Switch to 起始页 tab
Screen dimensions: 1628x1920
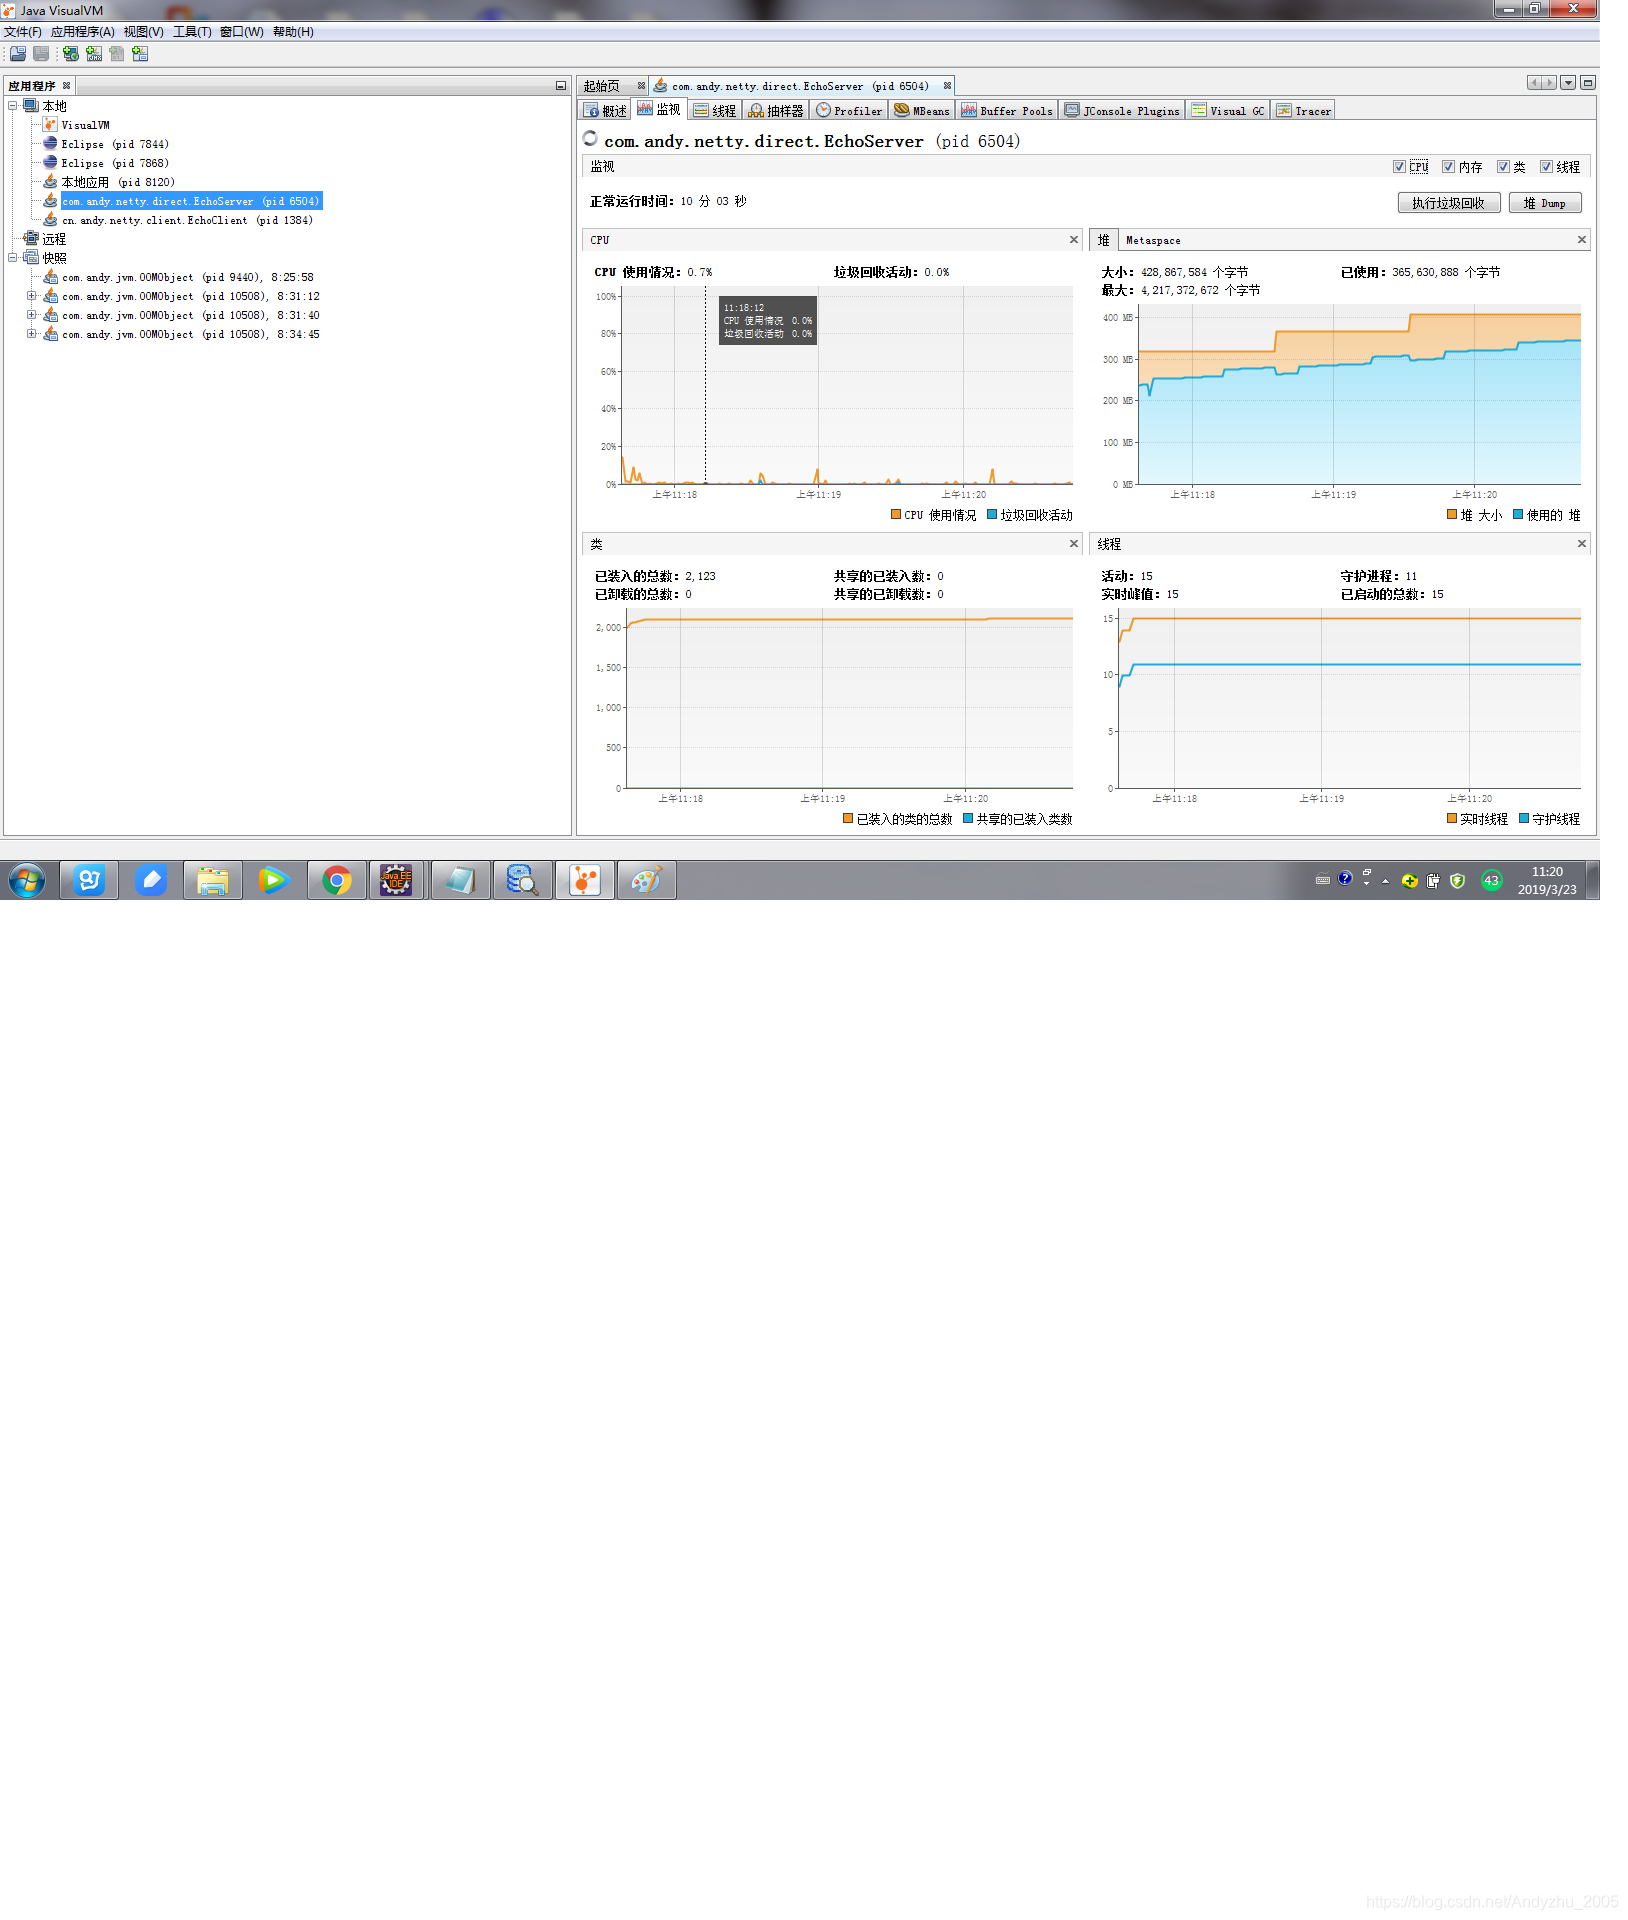tap(602, 86)
